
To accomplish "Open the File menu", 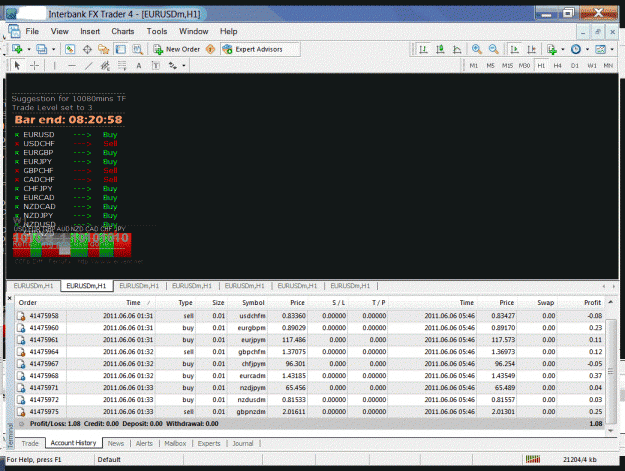I will pyautogui.click(x=32, y=31).
